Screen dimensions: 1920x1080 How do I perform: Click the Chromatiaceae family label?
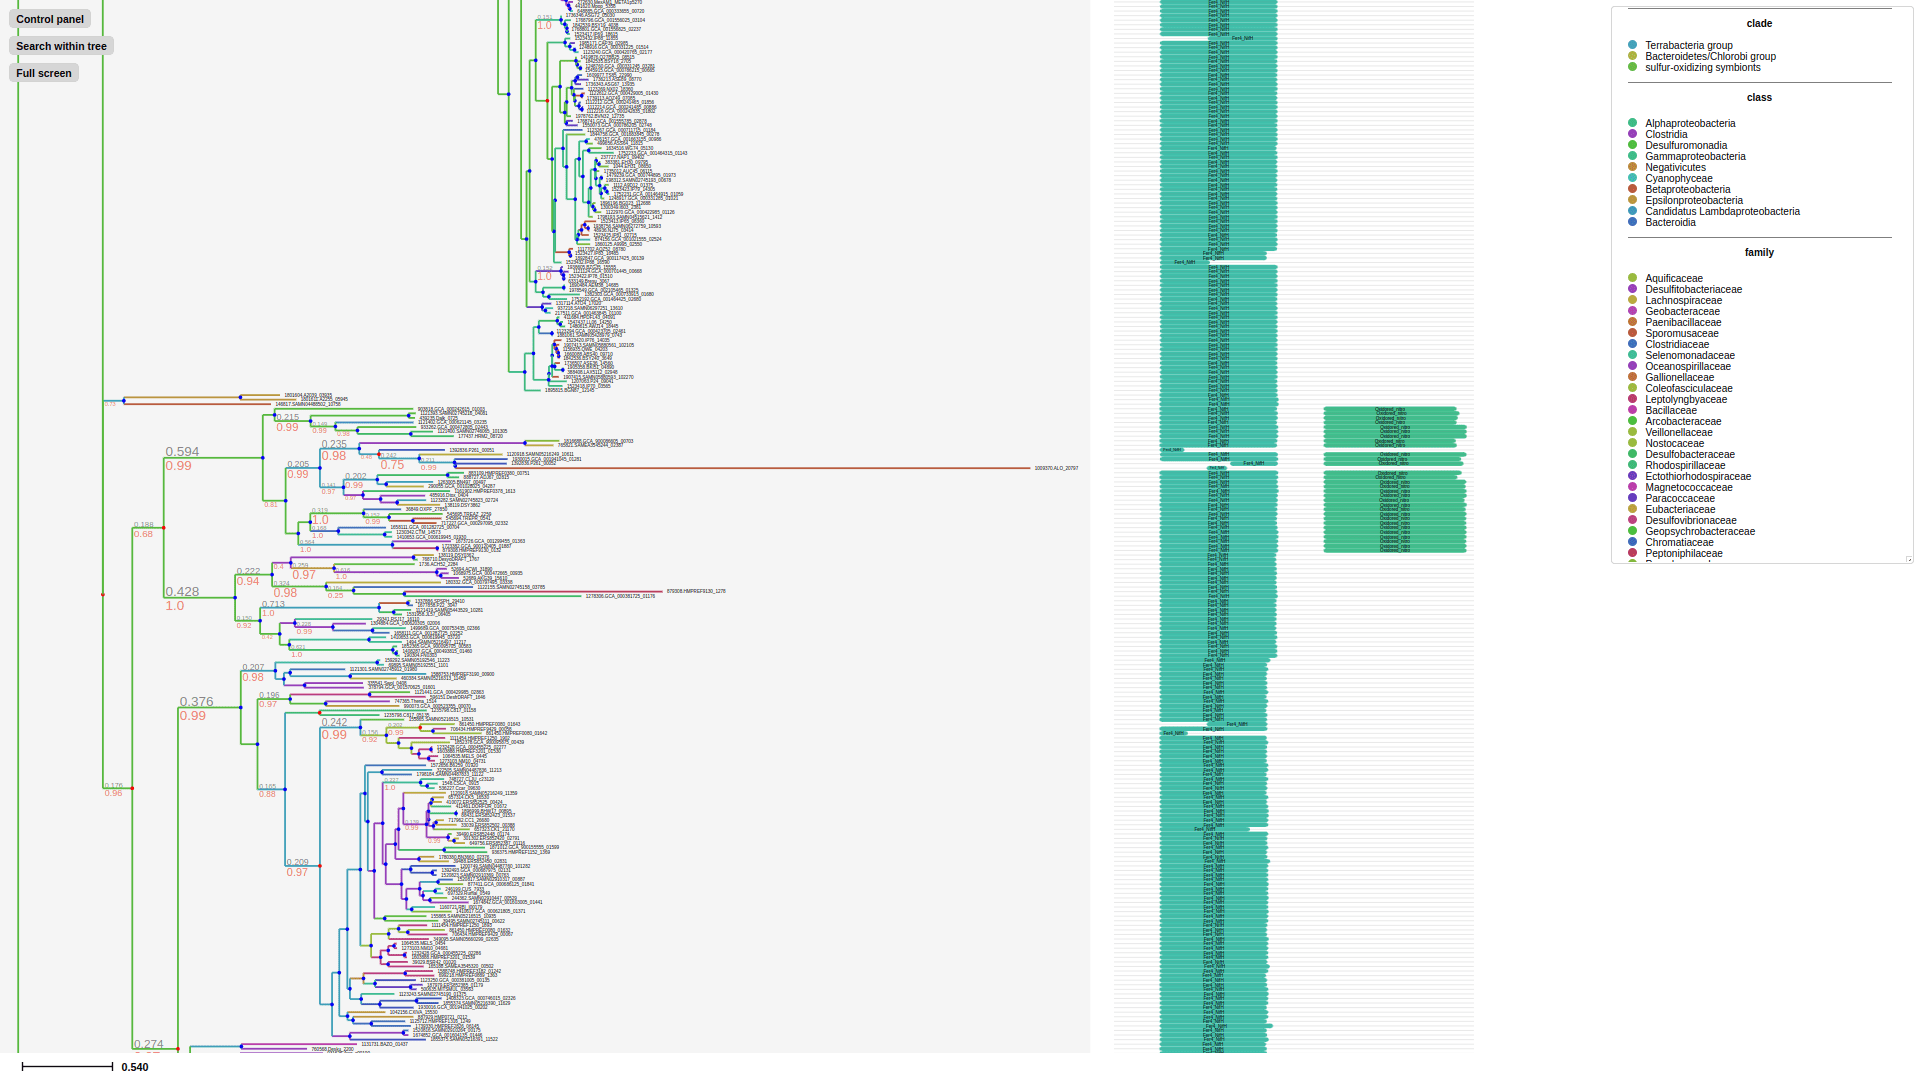point(1679,542)
